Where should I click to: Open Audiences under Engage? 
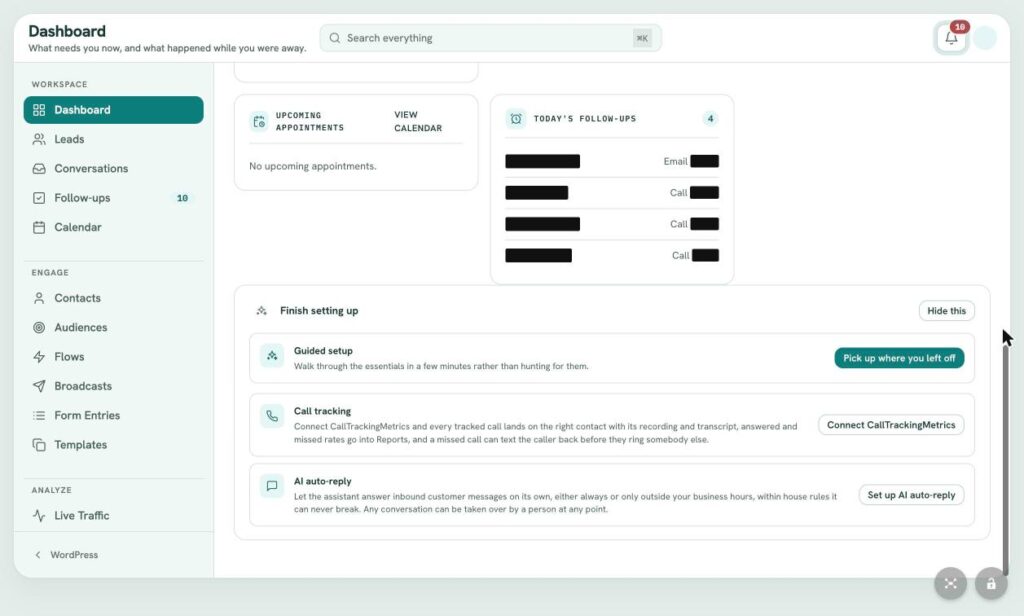click(114, 327)
